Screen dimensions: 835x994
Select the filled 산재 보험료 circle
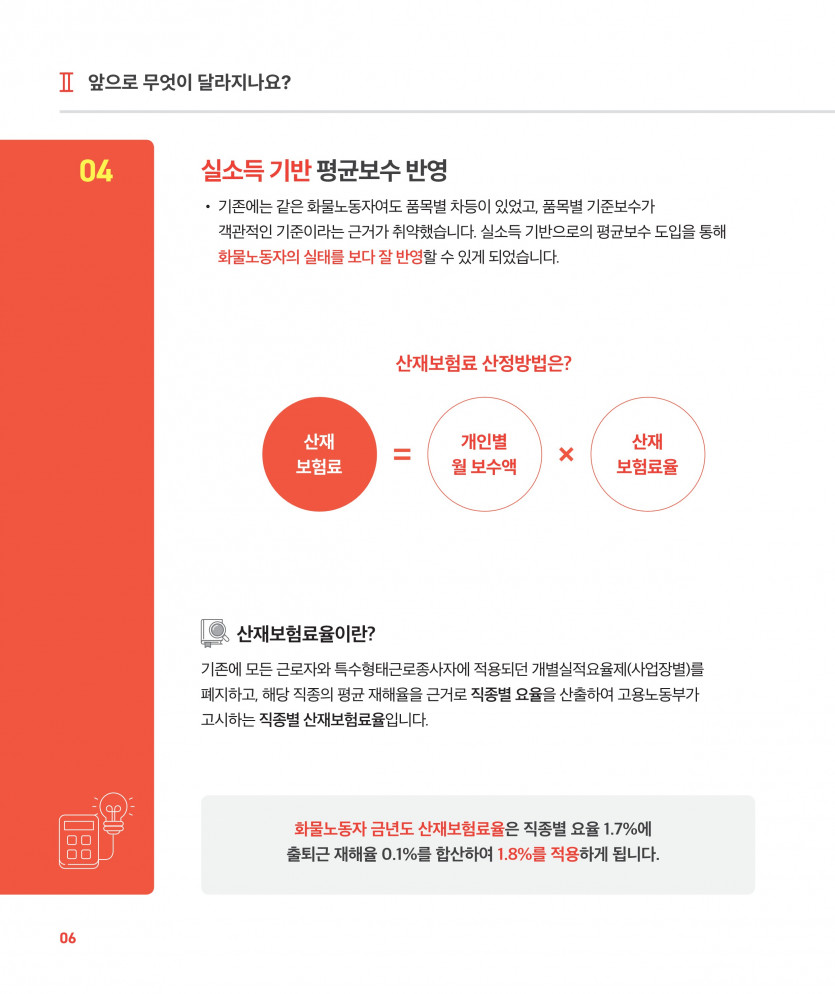(320, 454)
